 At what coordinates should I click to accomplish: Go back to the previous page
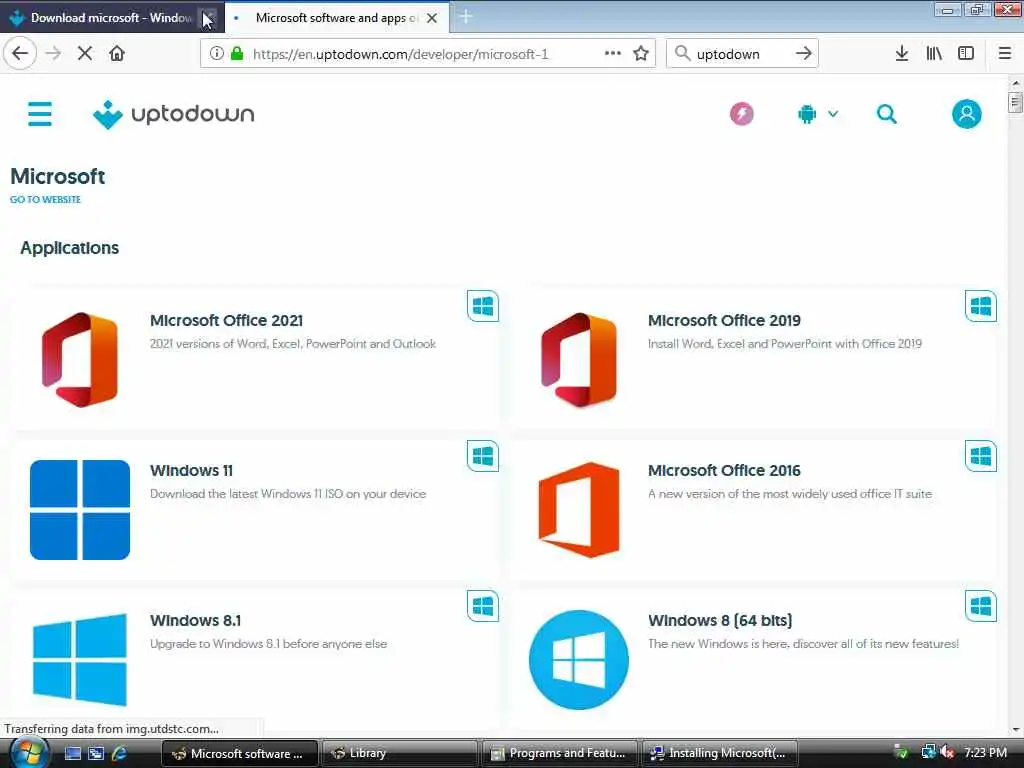click(20, 54)
